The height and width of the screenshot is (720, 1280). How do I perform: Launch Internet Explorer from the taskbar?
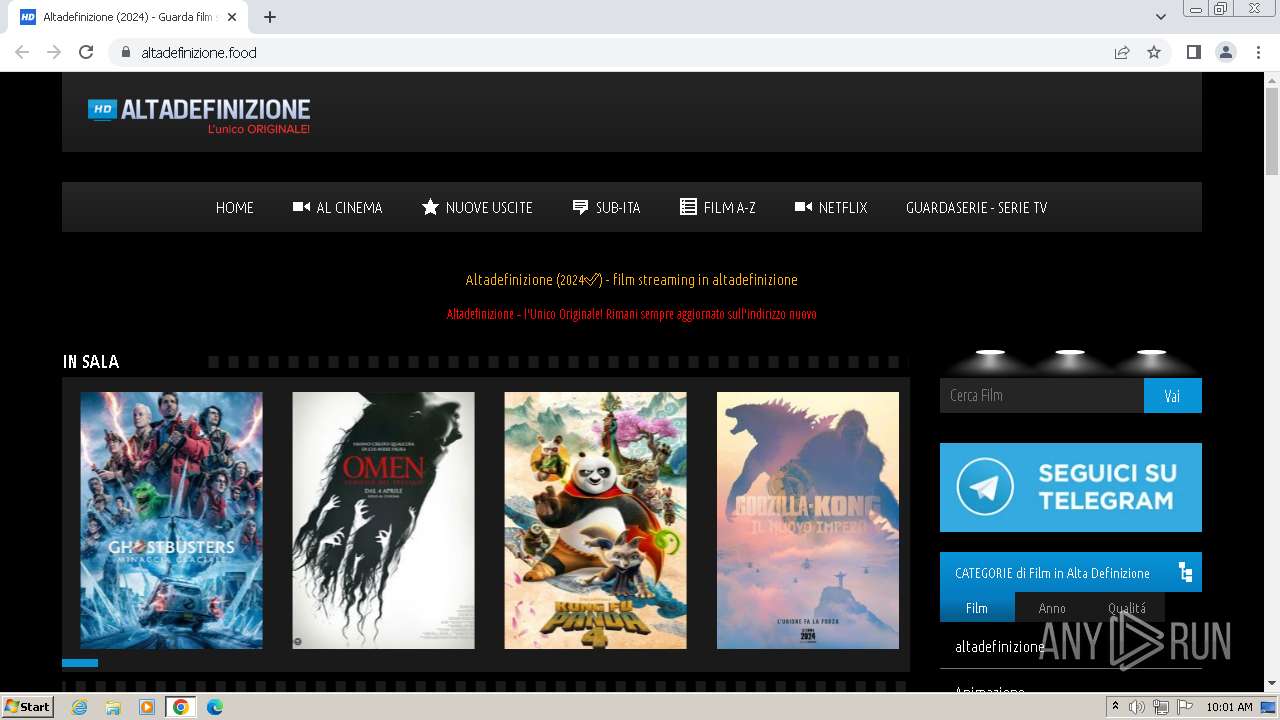pos(79,707)
